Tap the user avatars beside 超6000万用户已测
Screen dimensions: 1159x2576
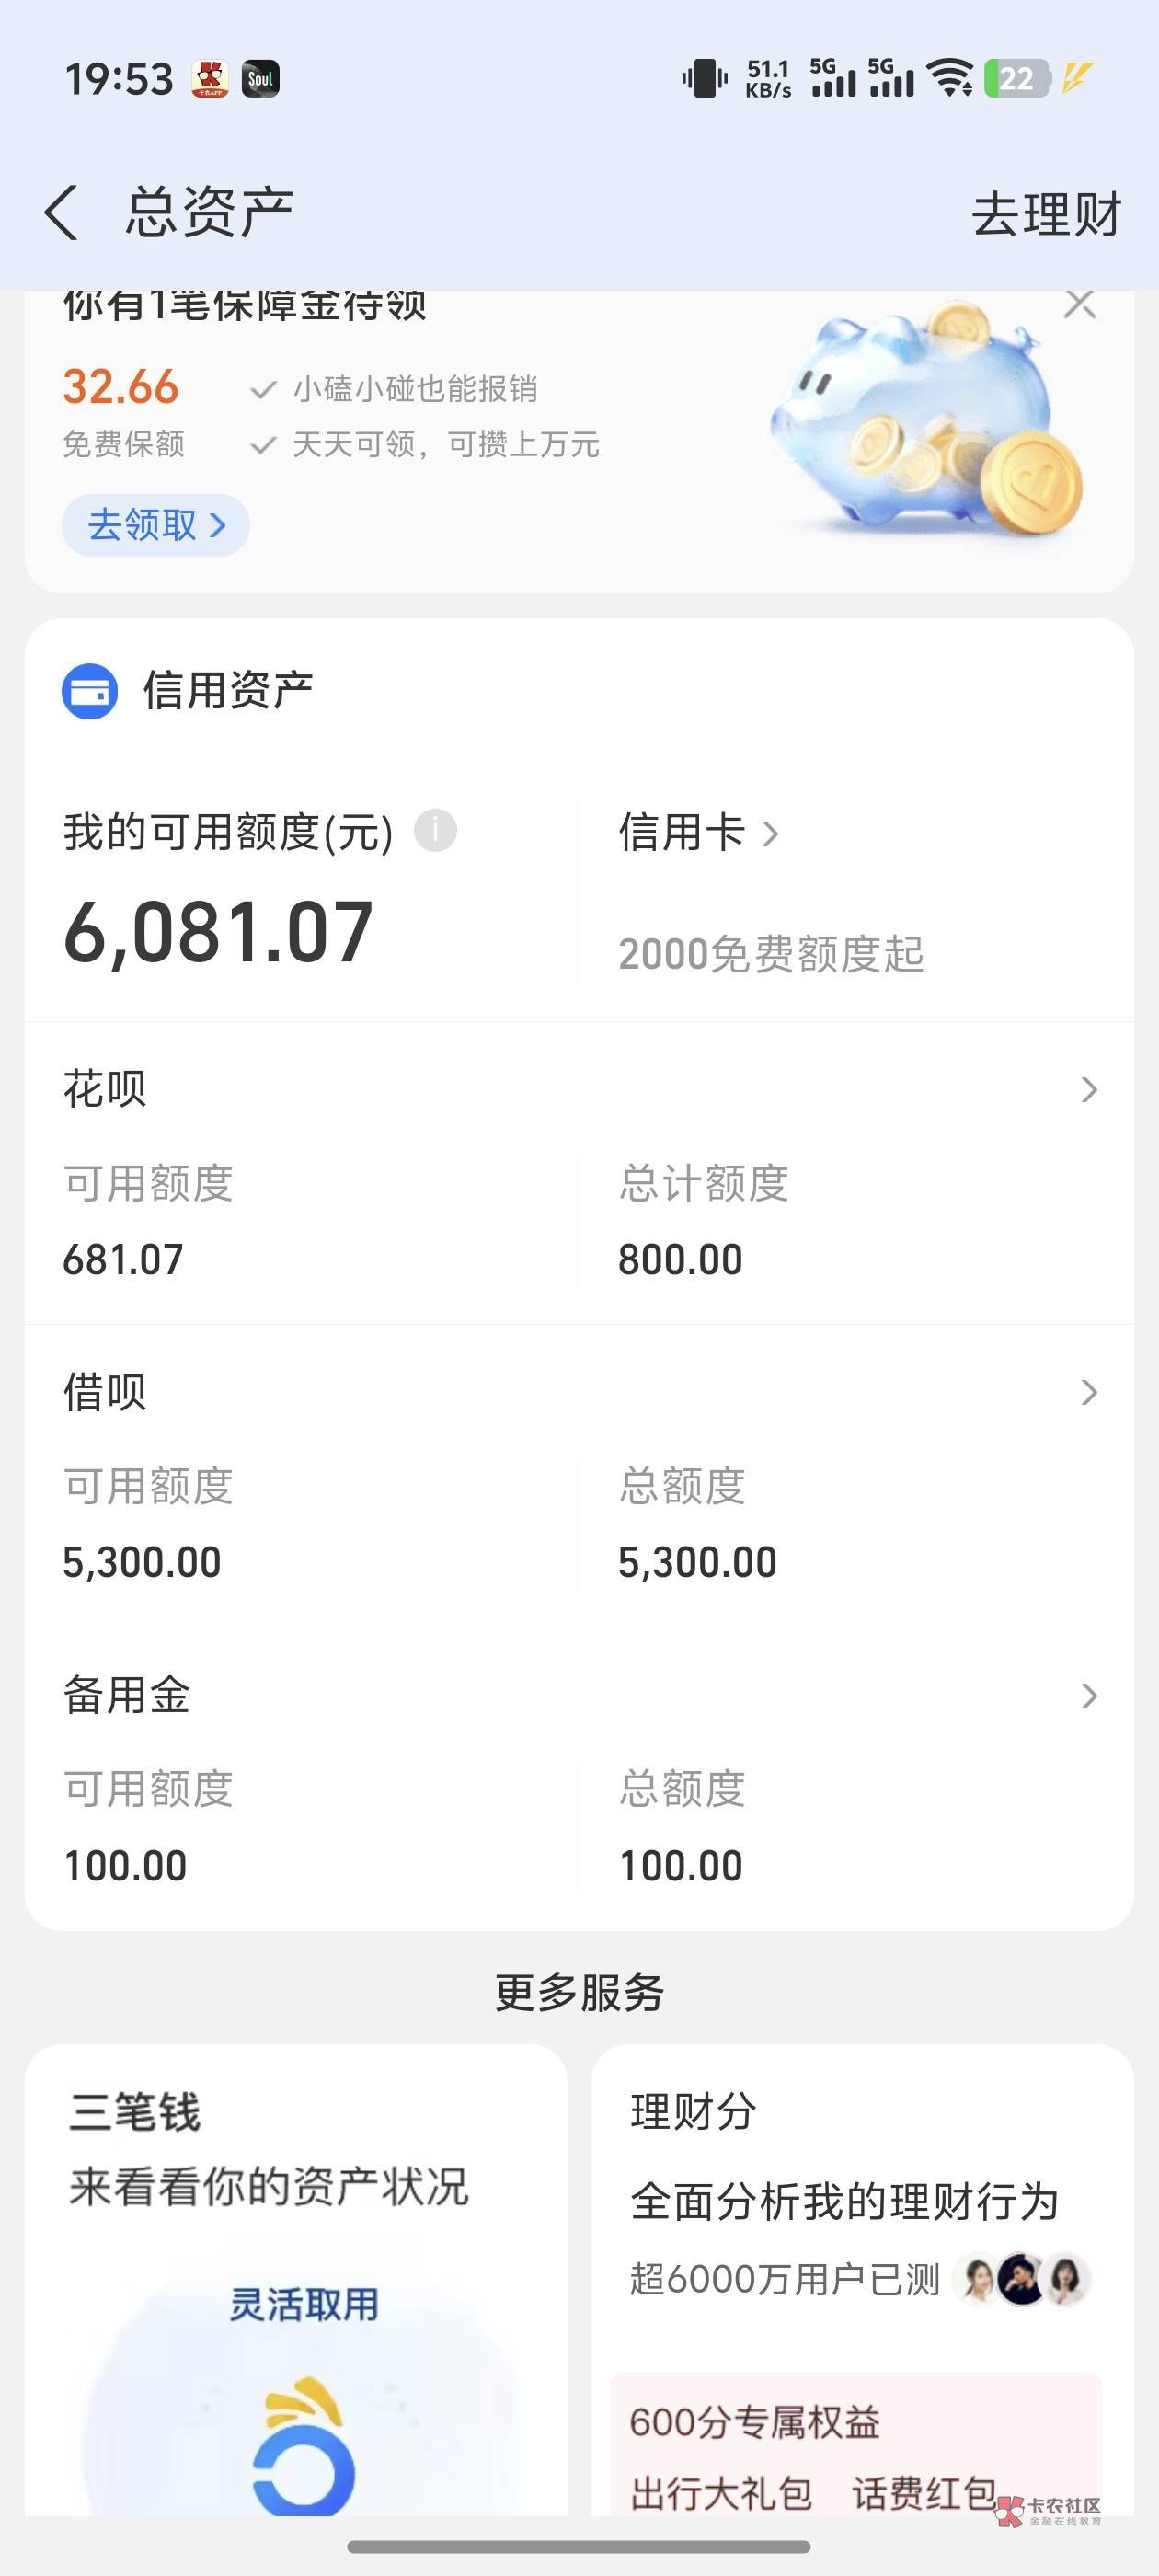point(1022,2280)
